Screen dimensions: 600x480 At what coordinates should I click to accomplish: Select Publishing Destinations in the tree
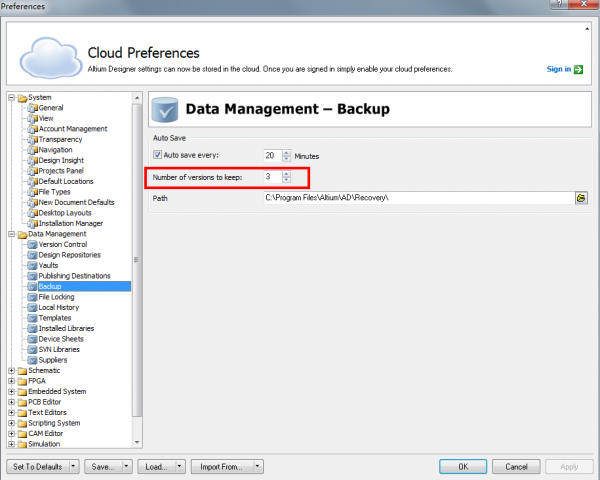click(x=74, y=276)
